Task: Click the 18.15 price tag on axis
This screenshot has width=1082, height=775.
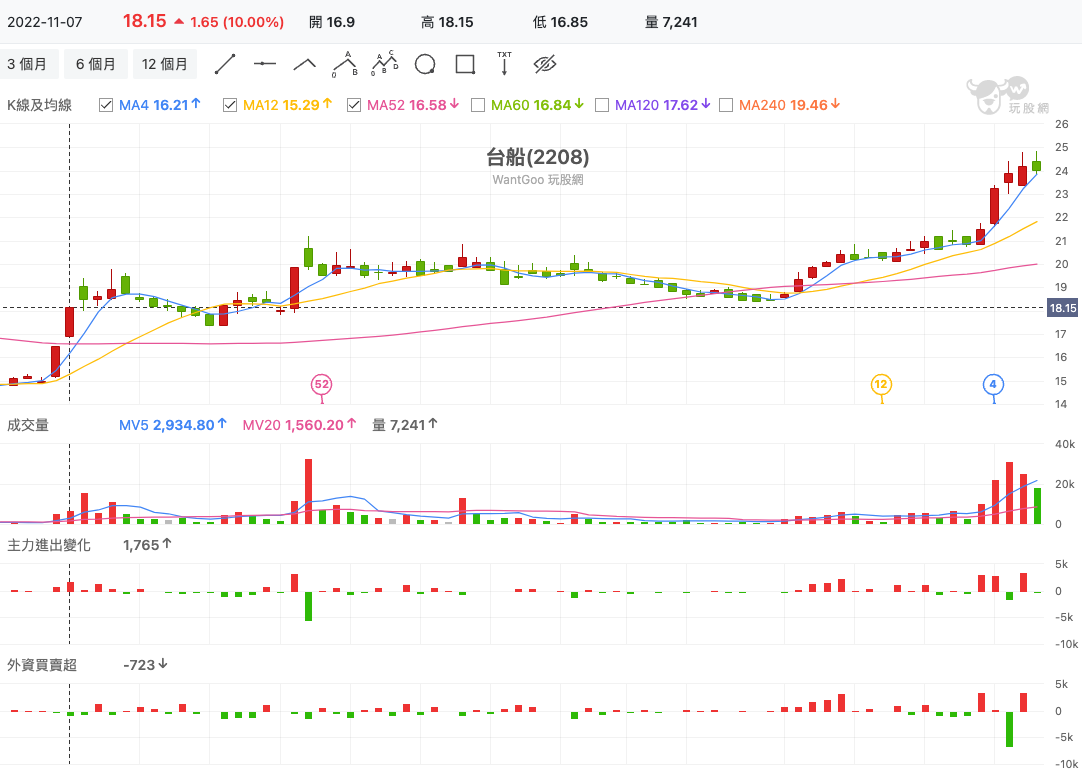Action: 1063,308
